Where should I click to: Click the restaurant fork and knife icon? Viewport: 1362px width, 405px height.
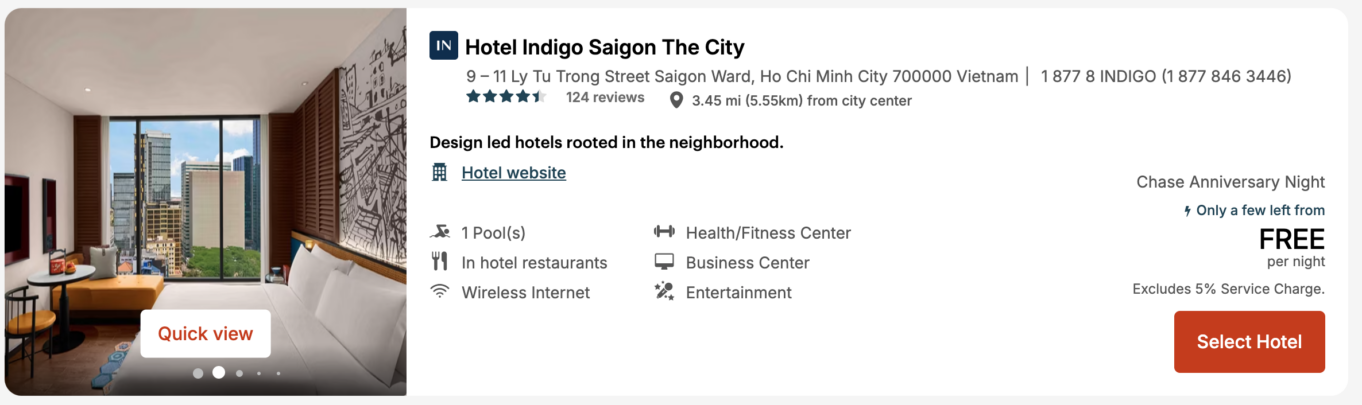[x=439, y=262]
